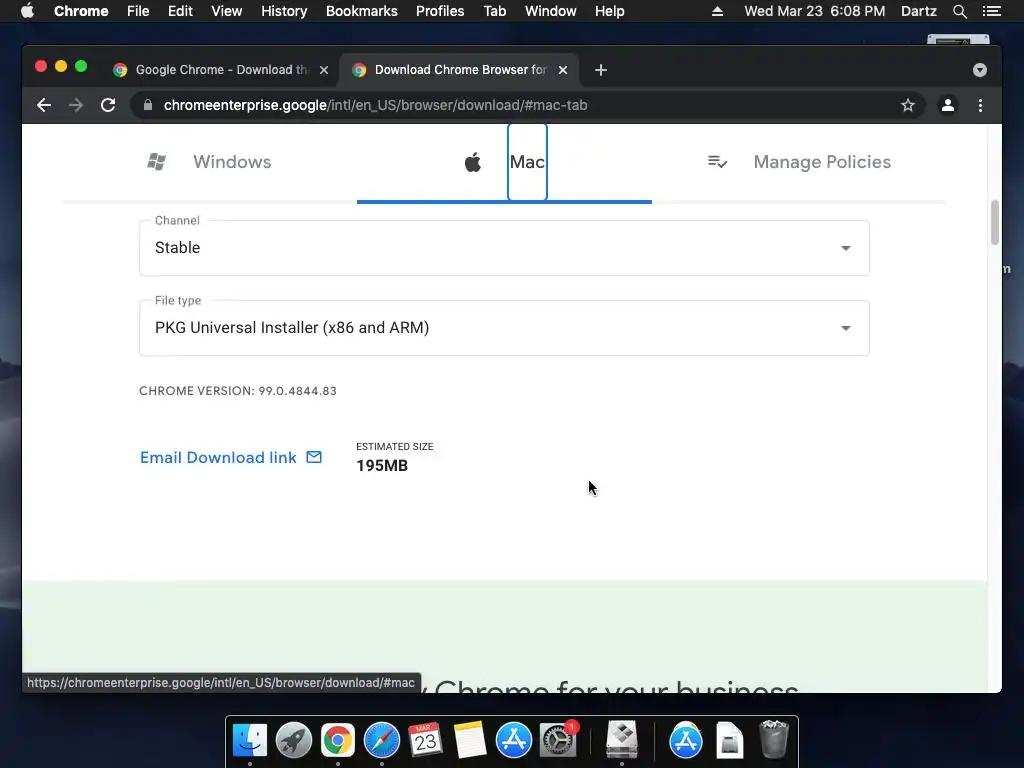The image size is (1024, 768).
Task: Close the 'Google Chrome - Download' tab
Action: tap(324, 70)
